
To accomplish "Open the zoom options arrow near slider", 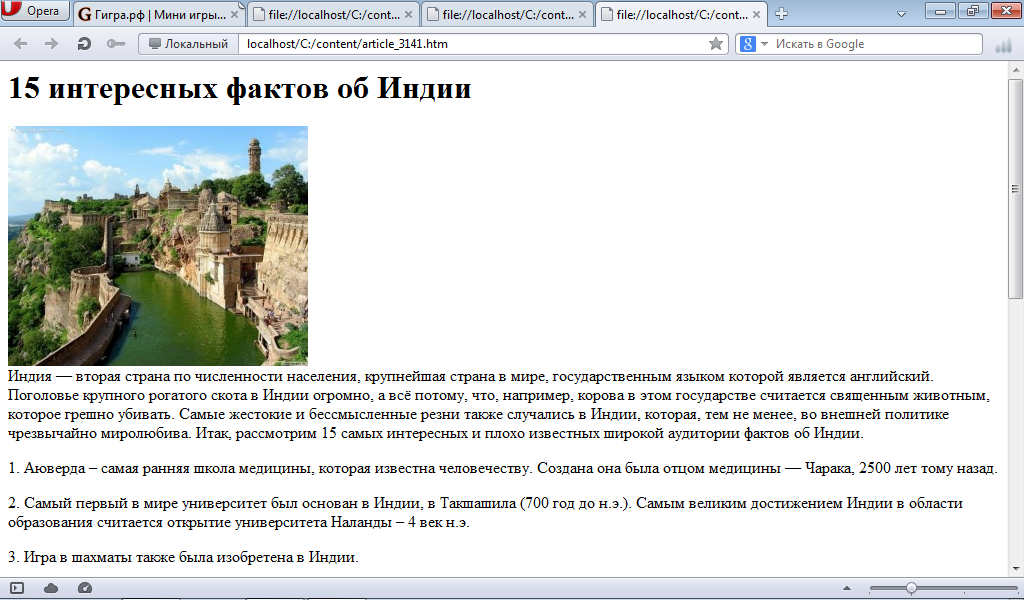I will point(848,588).
